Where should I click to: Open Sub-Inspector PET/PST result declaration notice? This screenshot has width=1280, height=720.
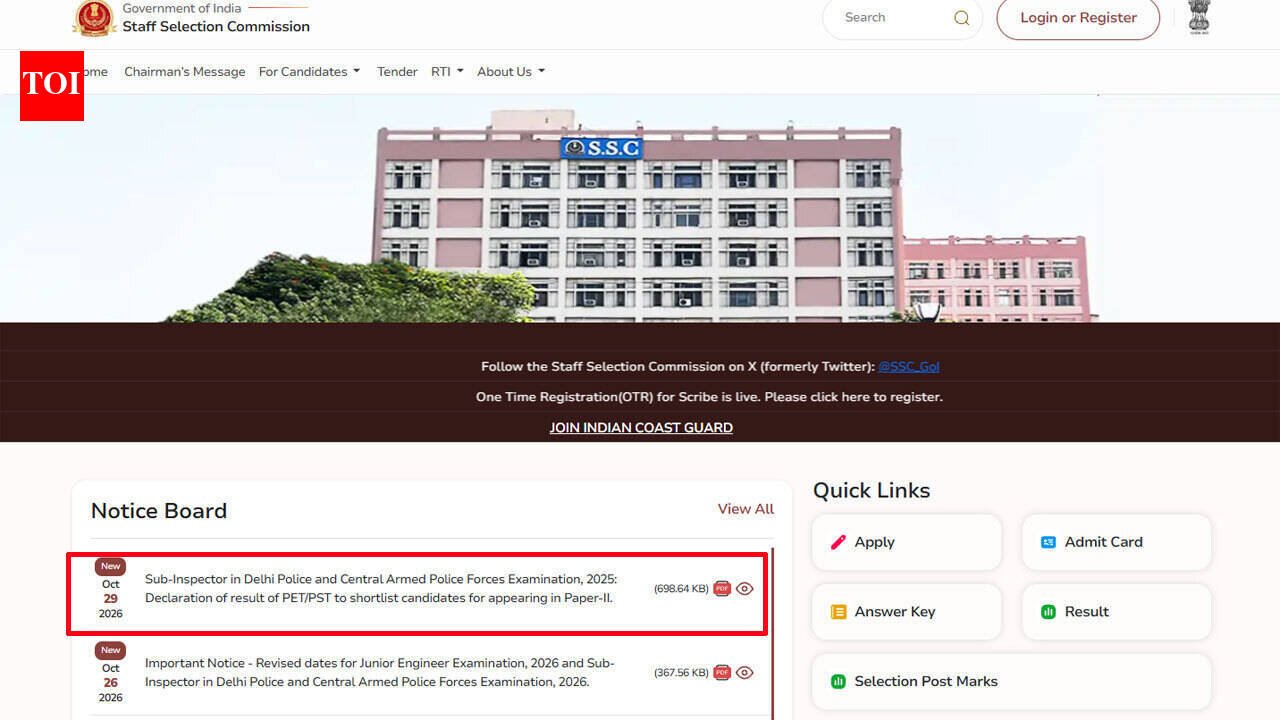(381, 589)
